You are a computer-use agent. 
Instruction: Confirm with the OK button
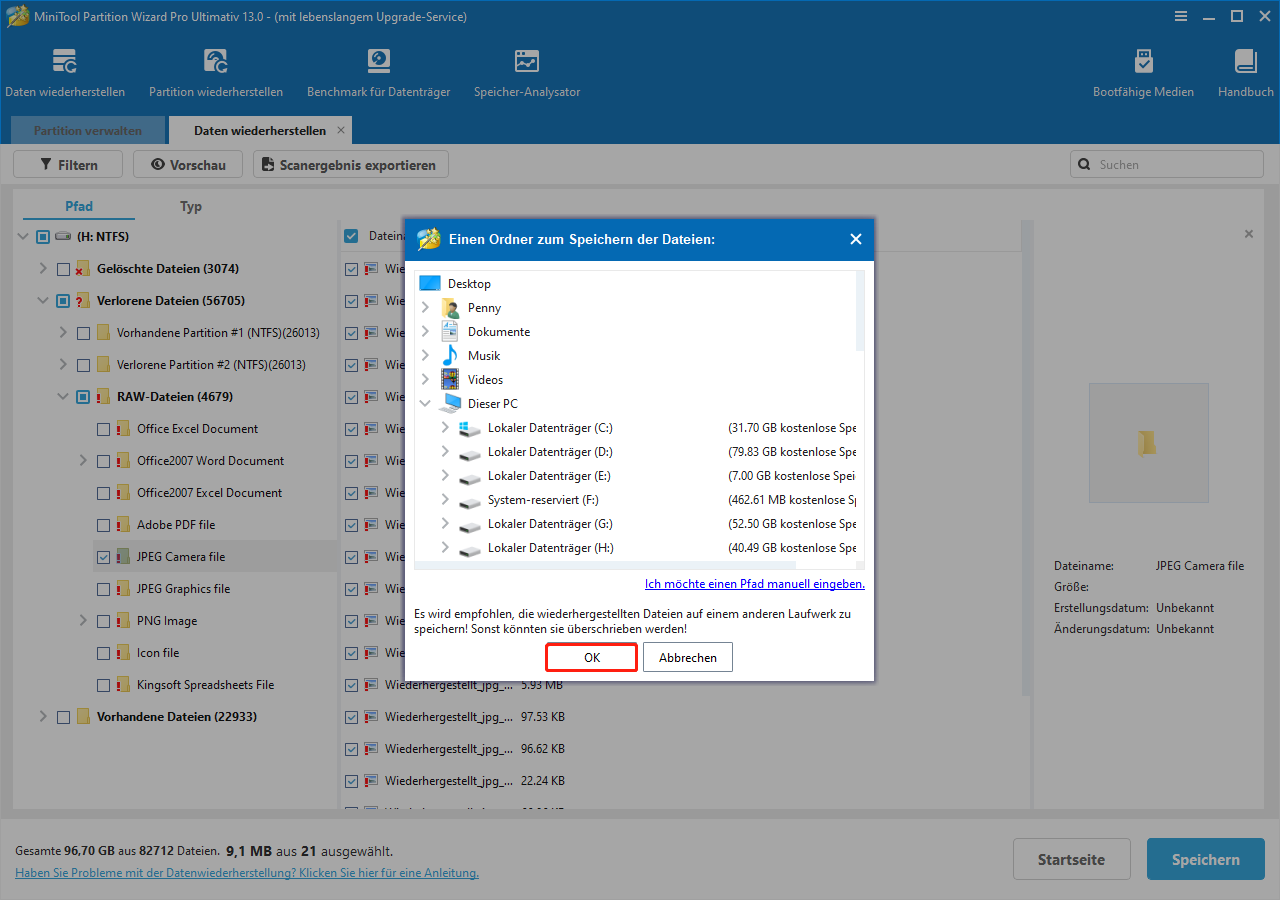click(x=591, y=657)
